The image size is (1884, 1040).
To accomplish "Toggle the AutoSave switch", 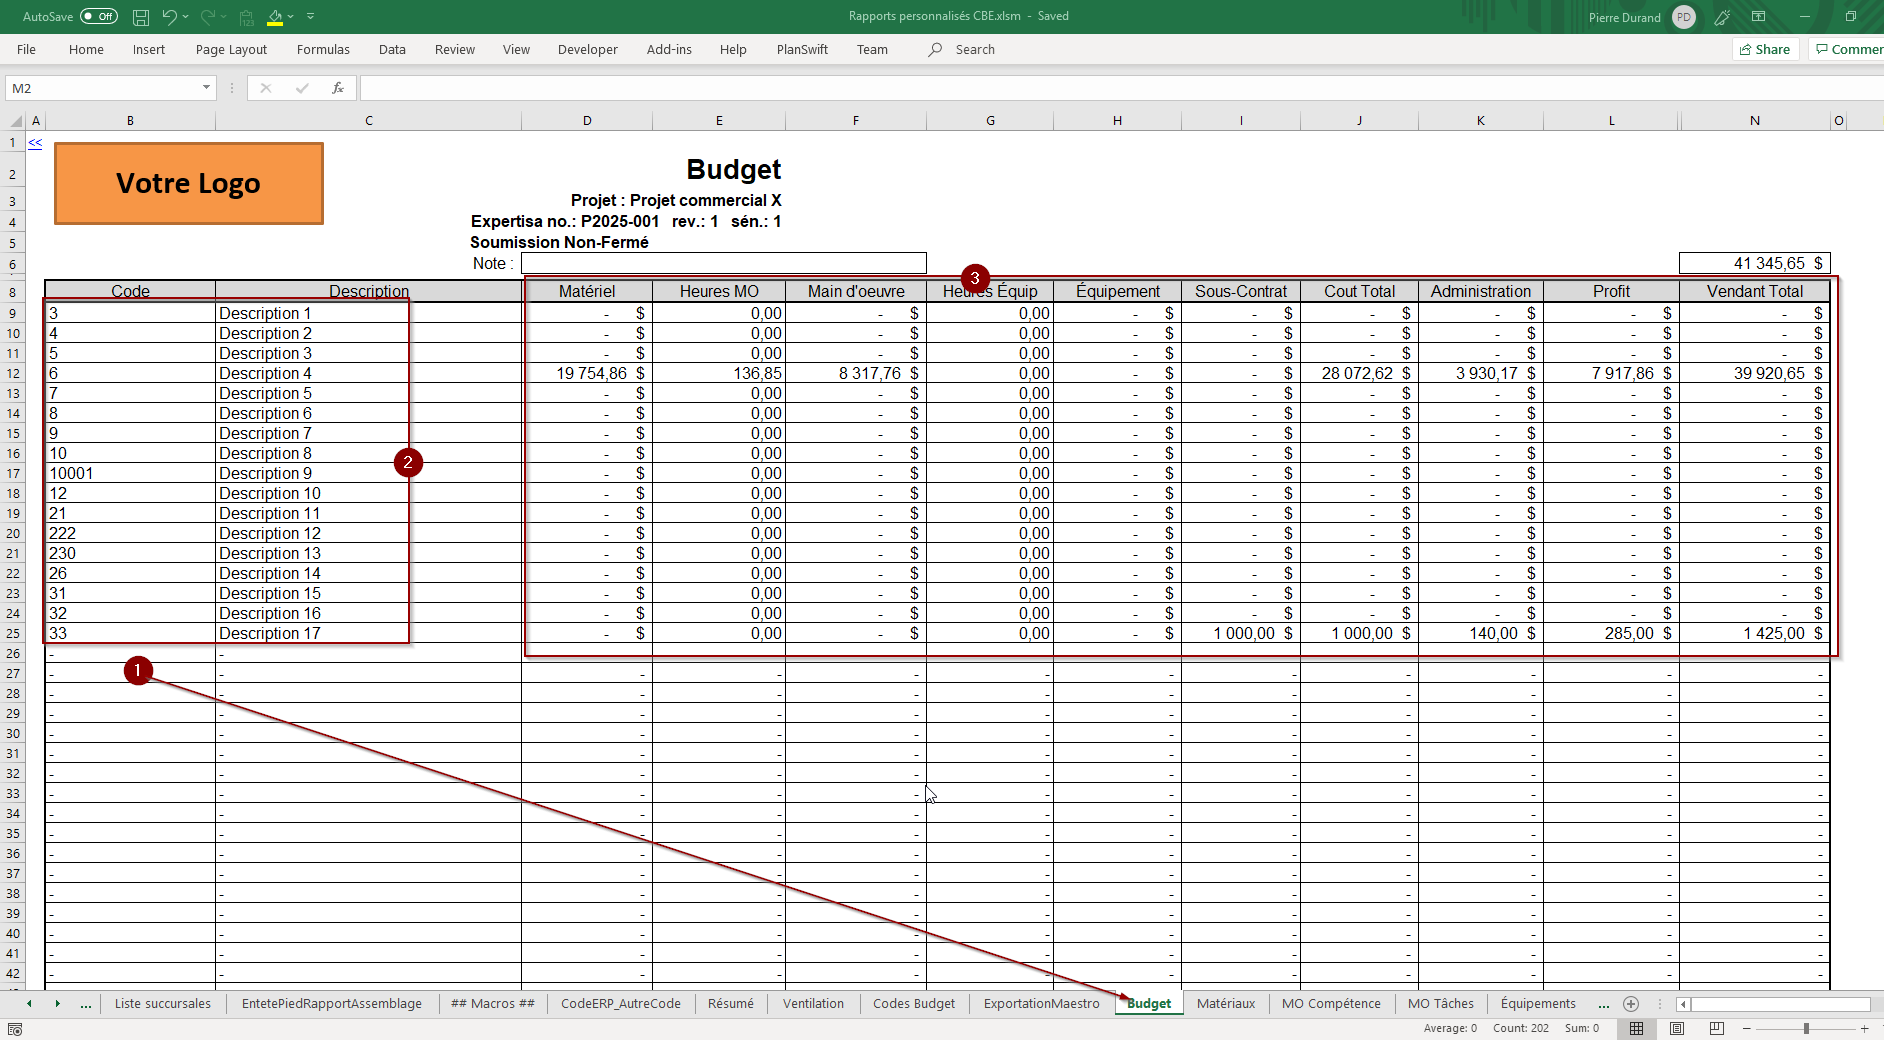I will [x=98, y=17].
